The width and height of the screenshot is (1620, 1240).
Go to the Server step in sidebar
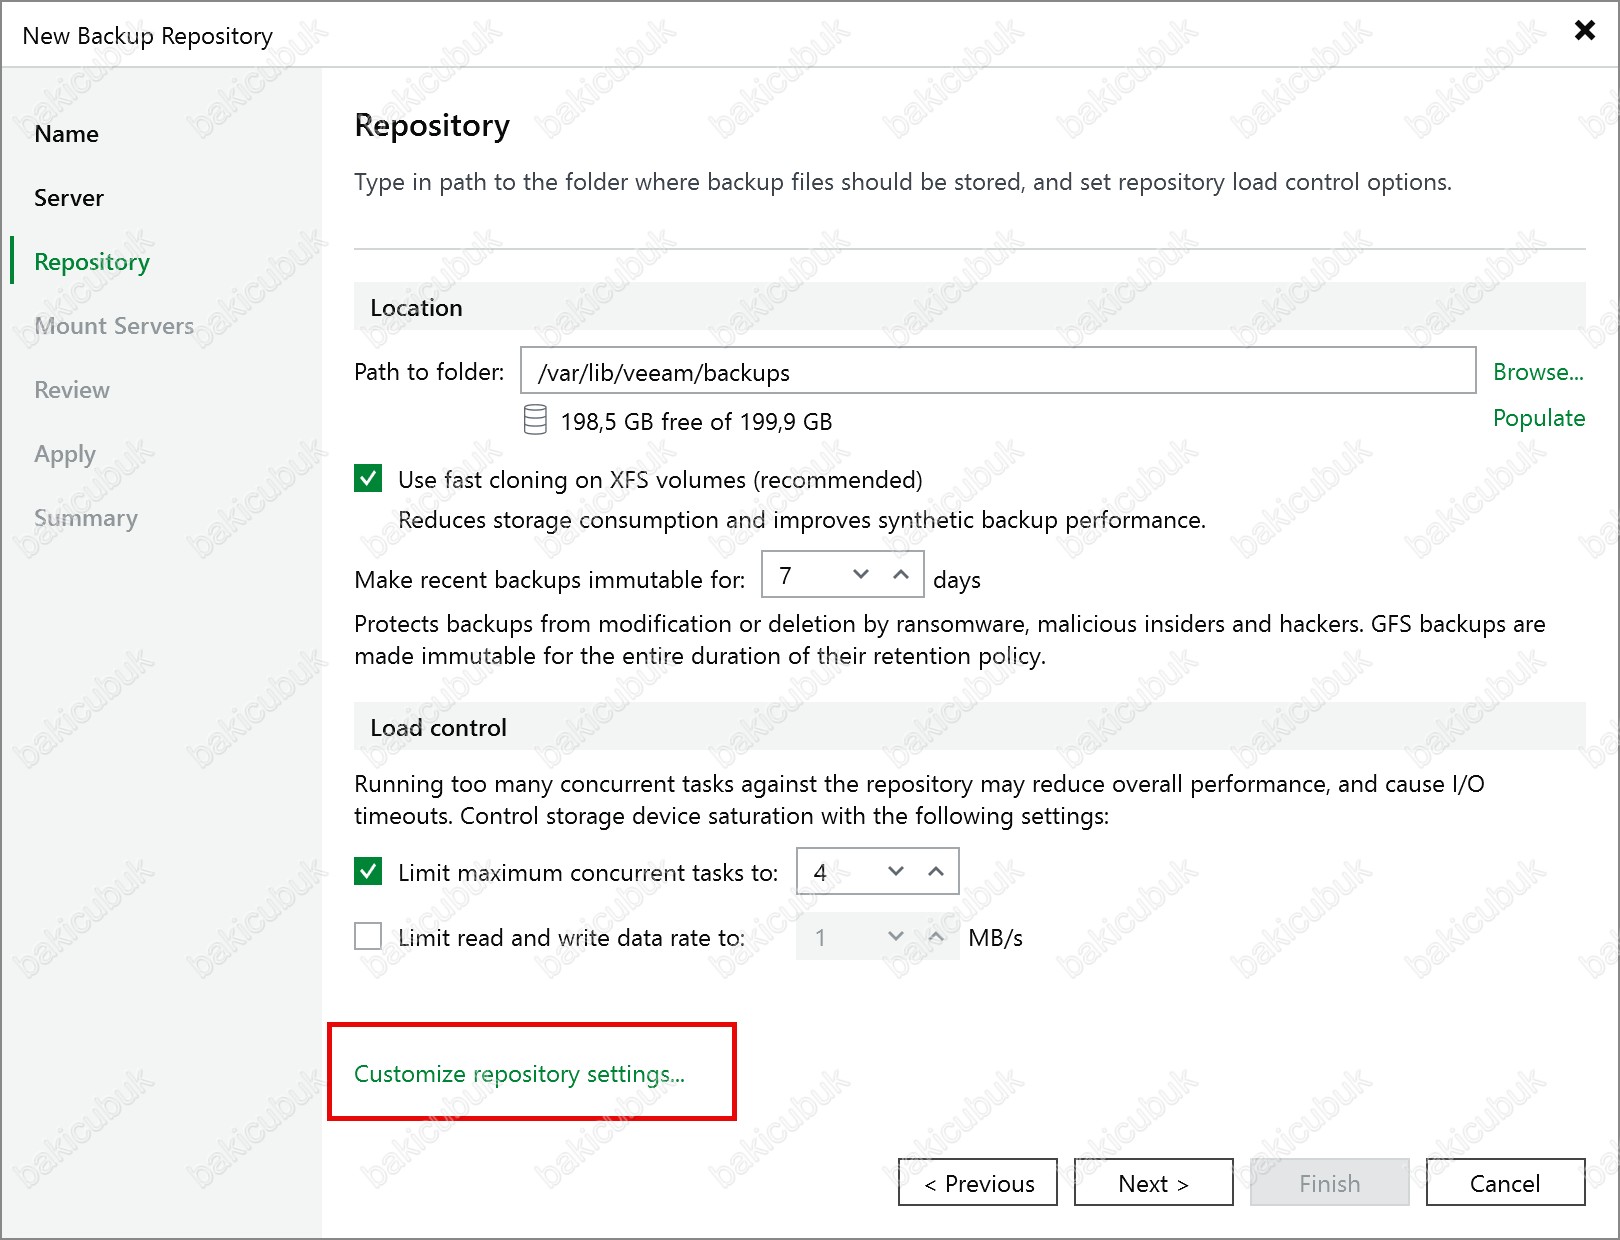point(69,198)
